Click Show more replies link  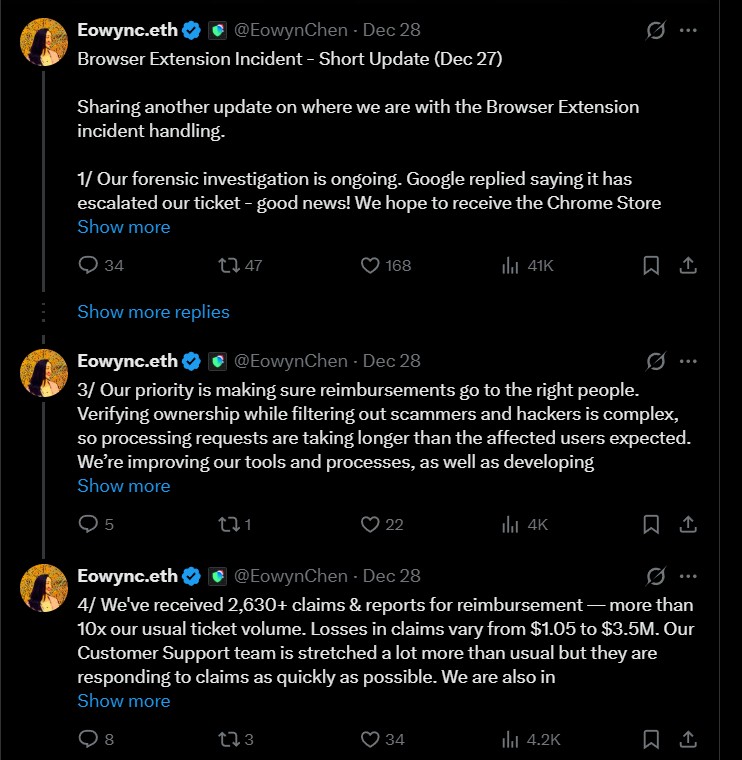(x=153, y=312)
